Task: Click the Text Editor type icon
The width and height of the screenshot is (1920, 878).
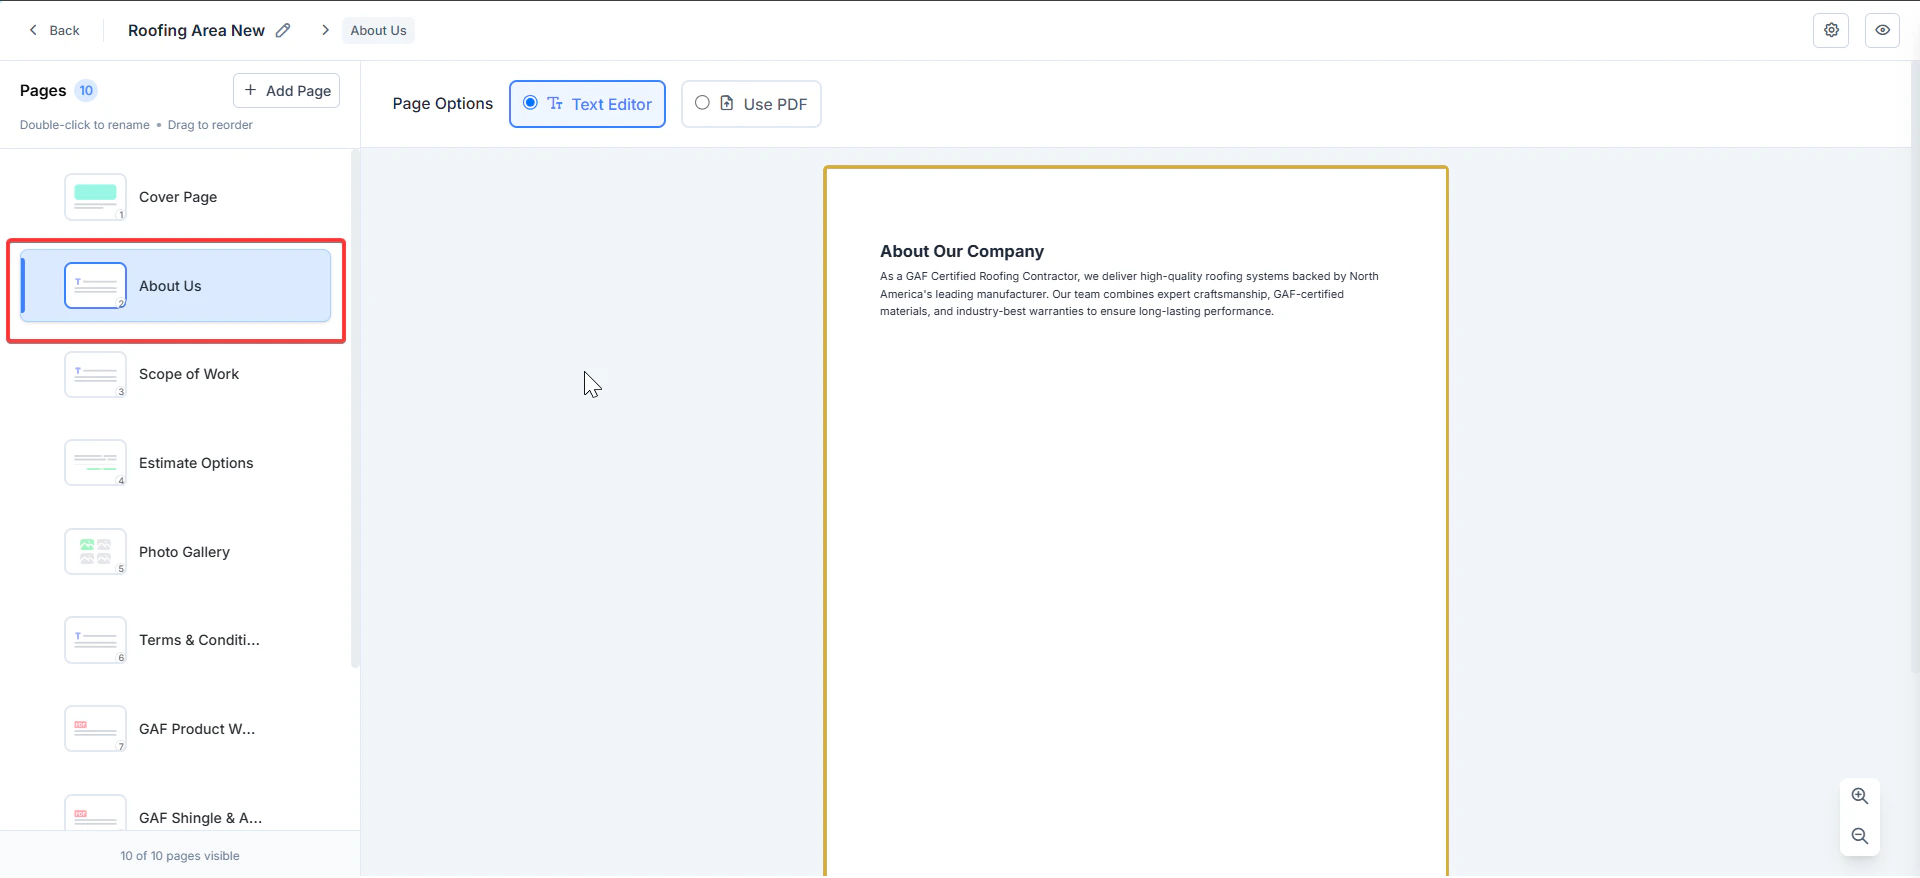Action: (555, 103)
